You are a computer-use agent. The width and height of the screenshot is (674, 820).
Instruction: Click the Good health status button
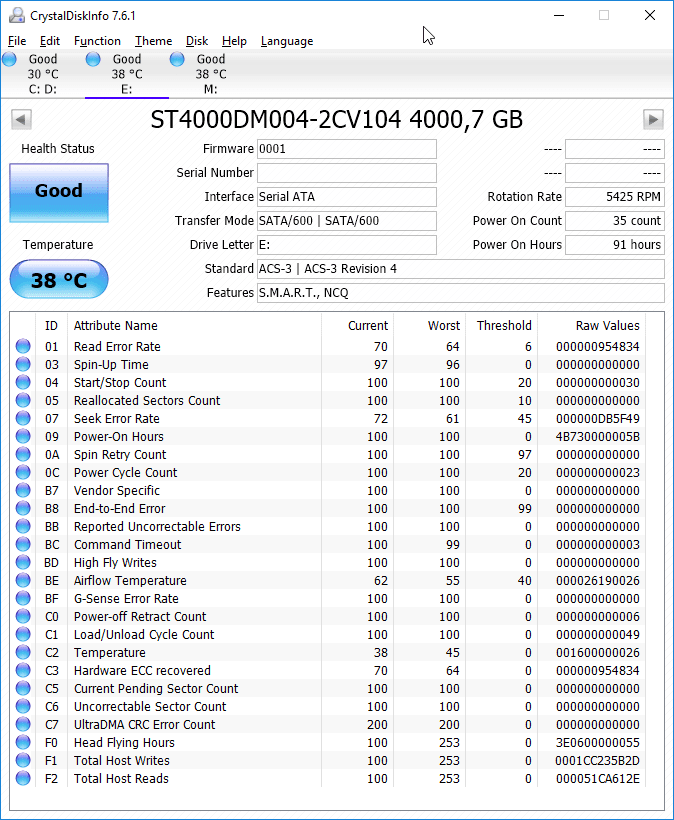59,193
